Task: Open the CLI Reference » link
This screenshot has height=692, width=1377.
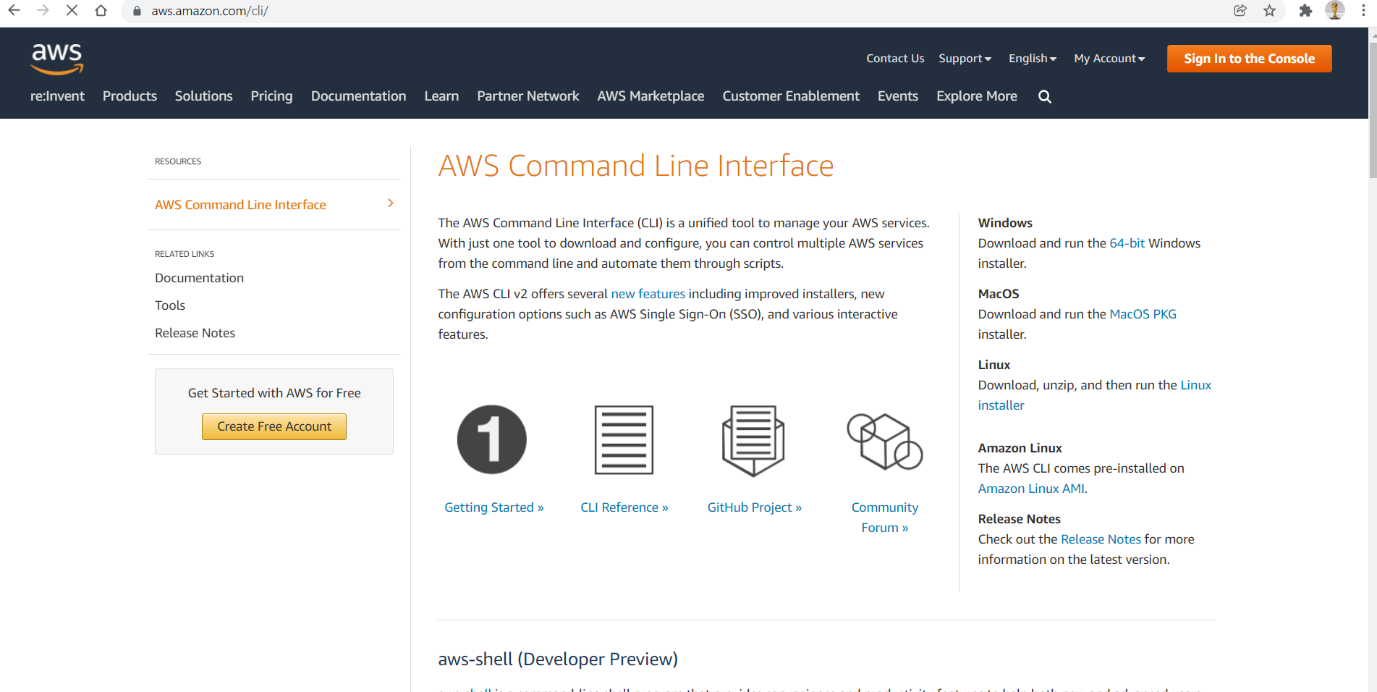Action: (x=624, y=507)
